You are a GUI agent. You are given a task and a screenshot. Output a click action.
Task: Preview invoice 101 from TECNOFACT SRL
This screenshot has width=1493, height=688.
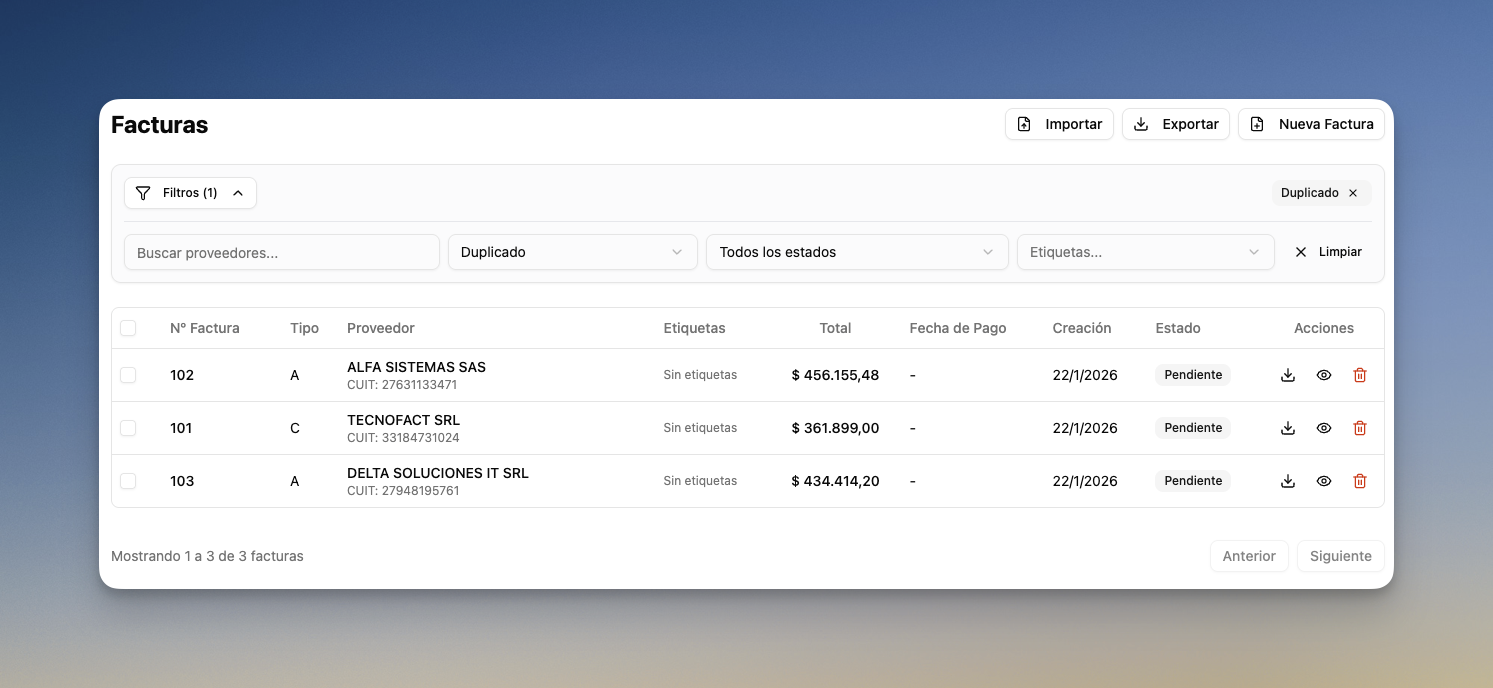(x=1324, y=428)
